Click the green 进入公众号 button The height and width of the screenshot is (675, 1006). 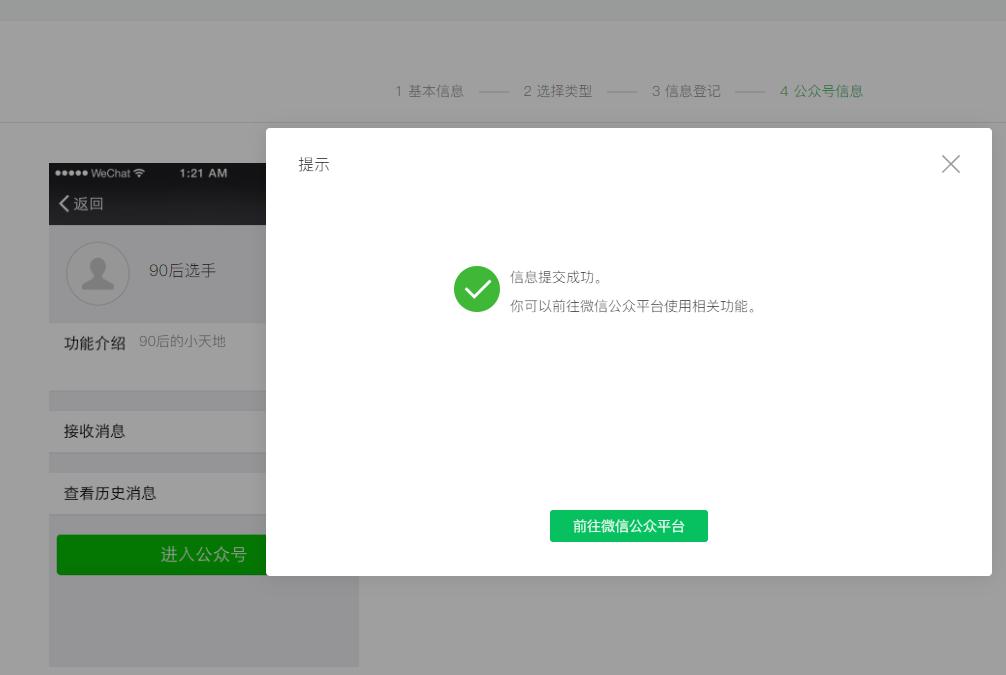[x=204, y=554]
